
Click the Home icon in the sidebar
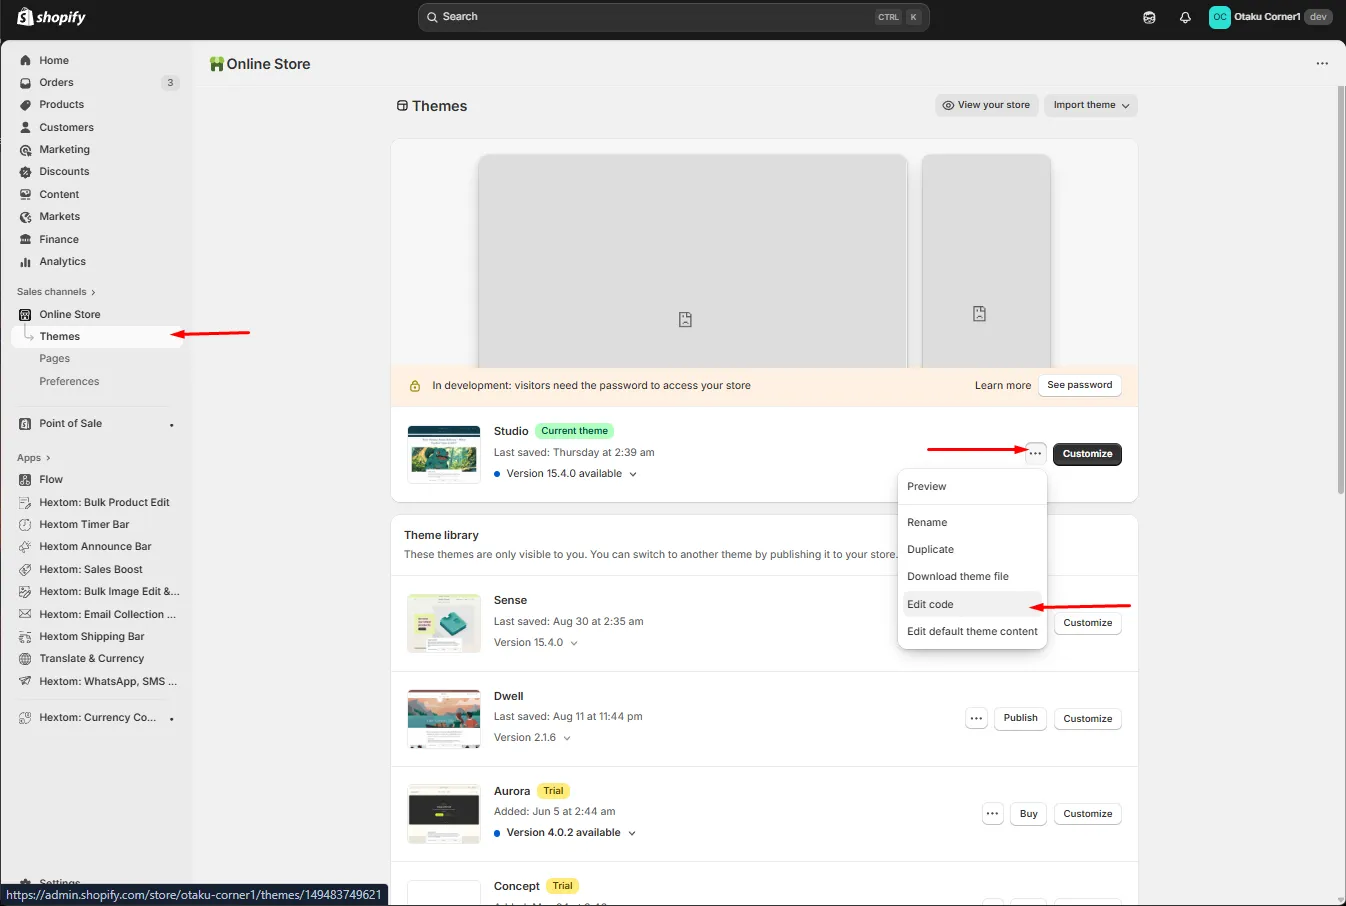[x=26, y=60]
